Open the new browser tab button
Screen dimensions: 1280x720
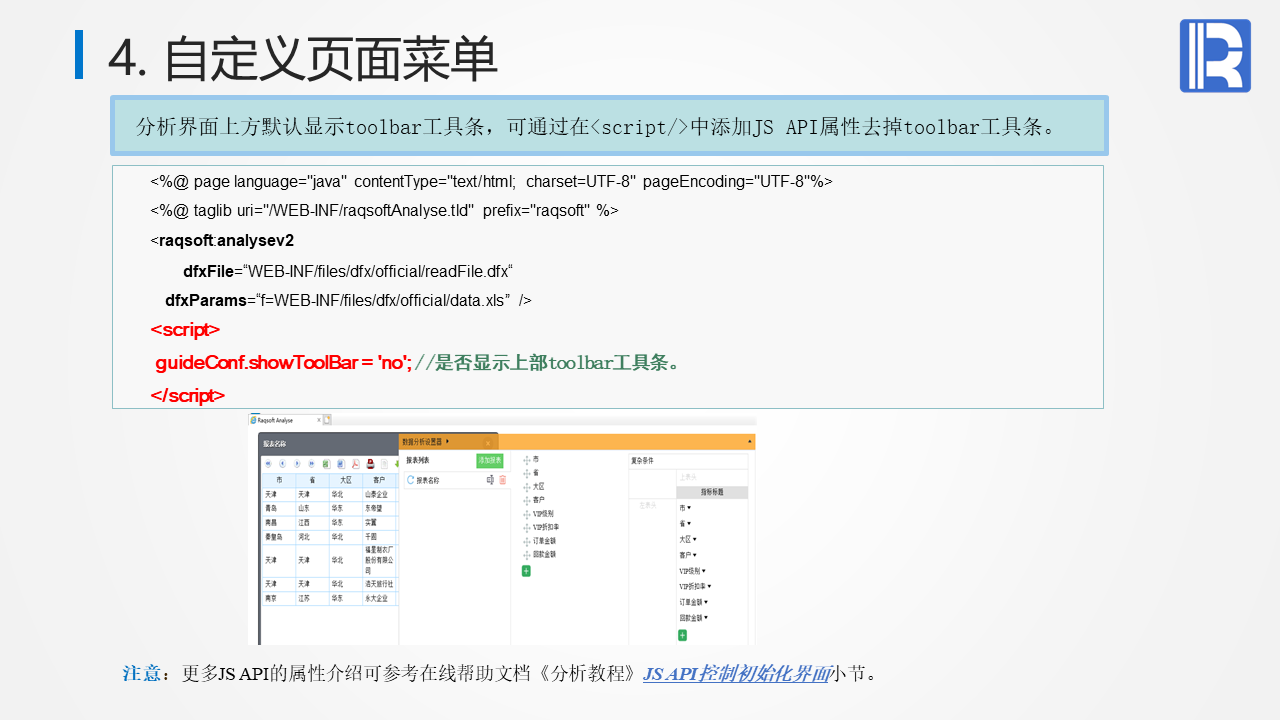click(x=327, y=420)
